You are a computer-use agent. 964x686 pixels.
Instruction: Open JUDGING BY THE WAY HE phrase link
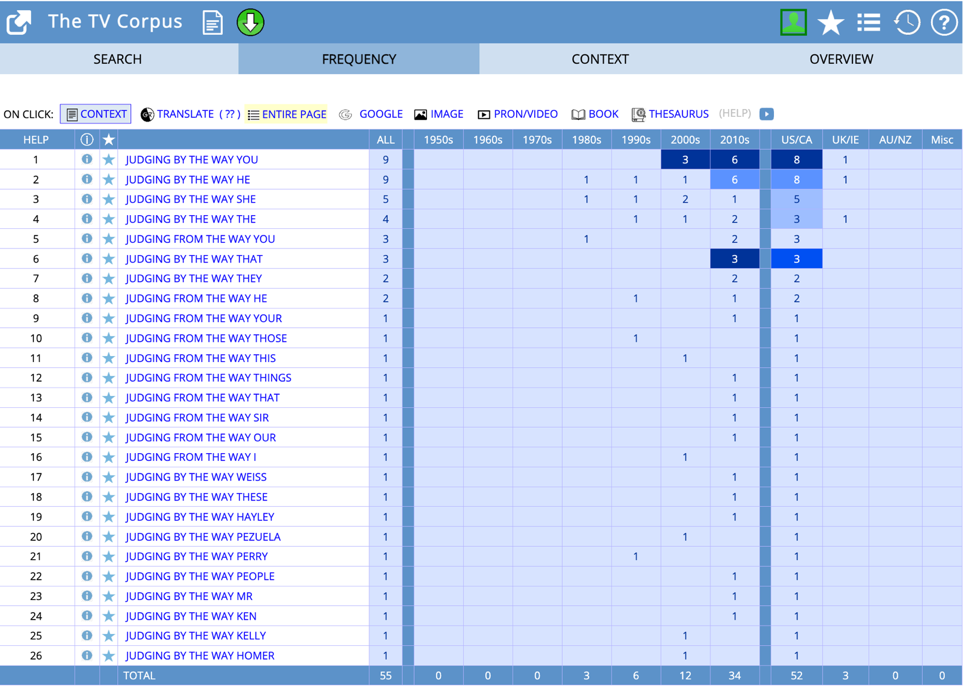click(x=188, y=179)
